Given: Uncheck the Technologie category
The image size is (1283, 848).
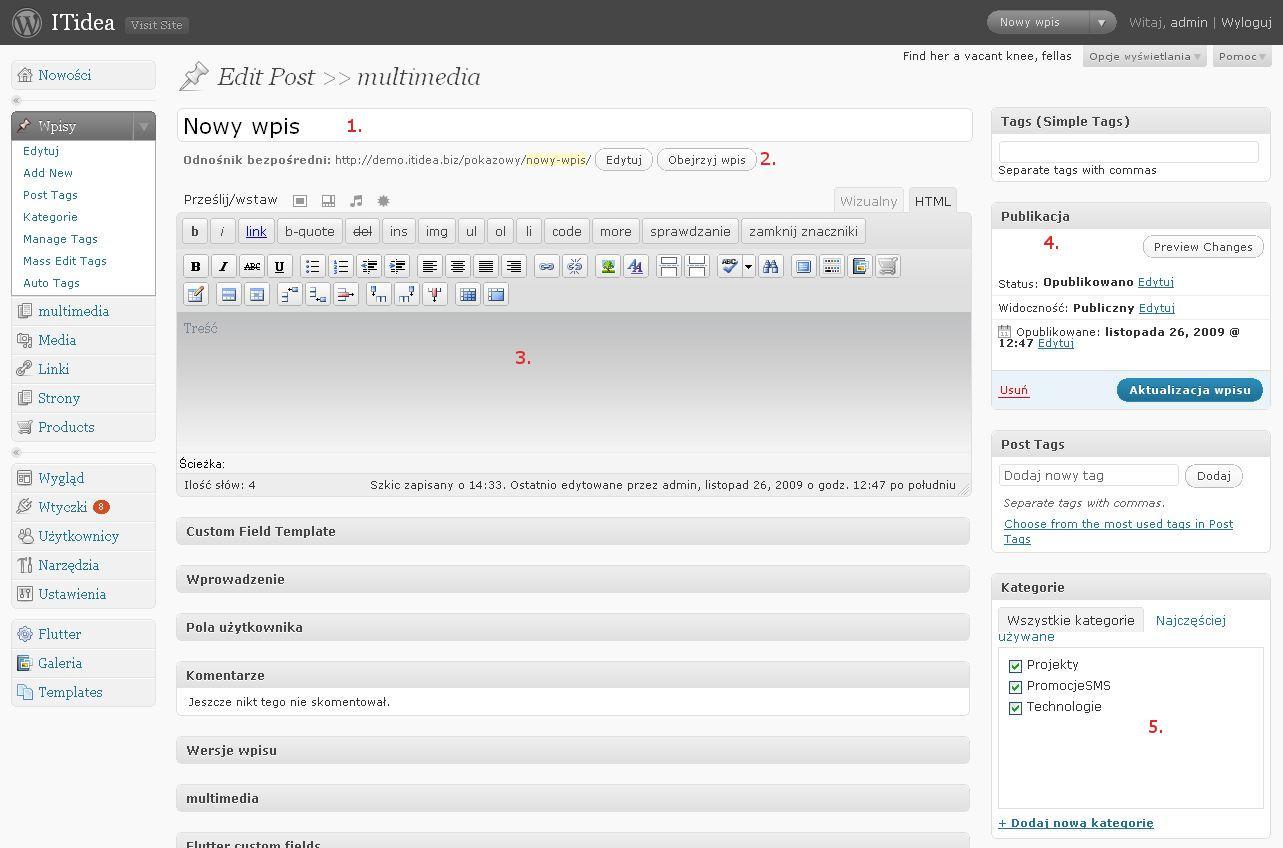Looking at the screenshot, I should coord(1016,708).
